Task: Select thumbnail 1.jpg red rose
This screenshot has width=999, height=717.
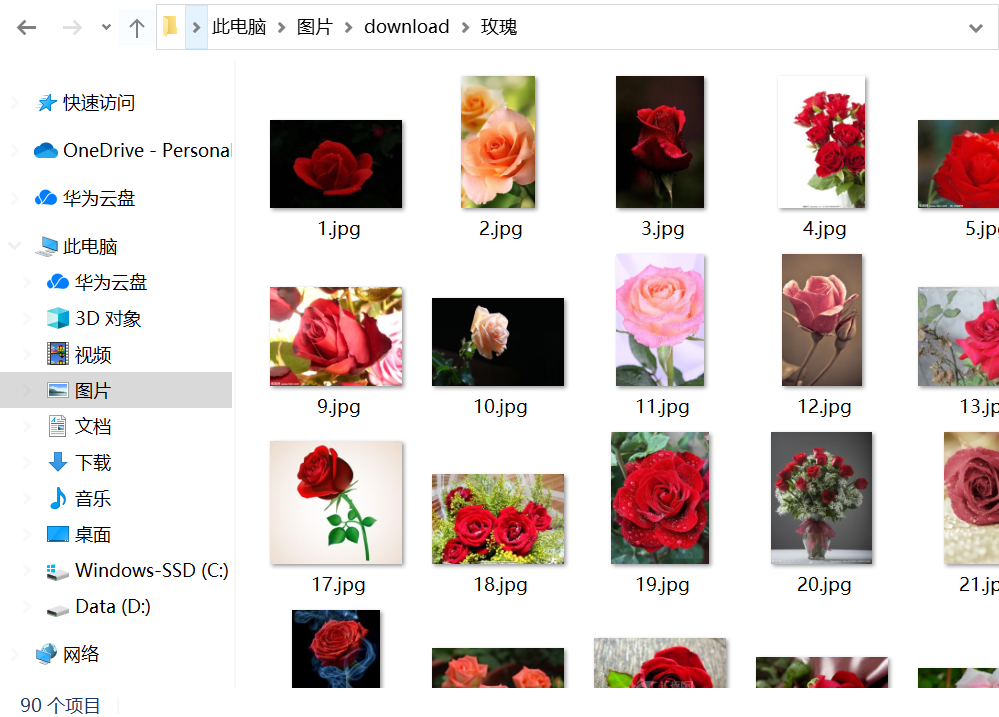Action: 336,164
